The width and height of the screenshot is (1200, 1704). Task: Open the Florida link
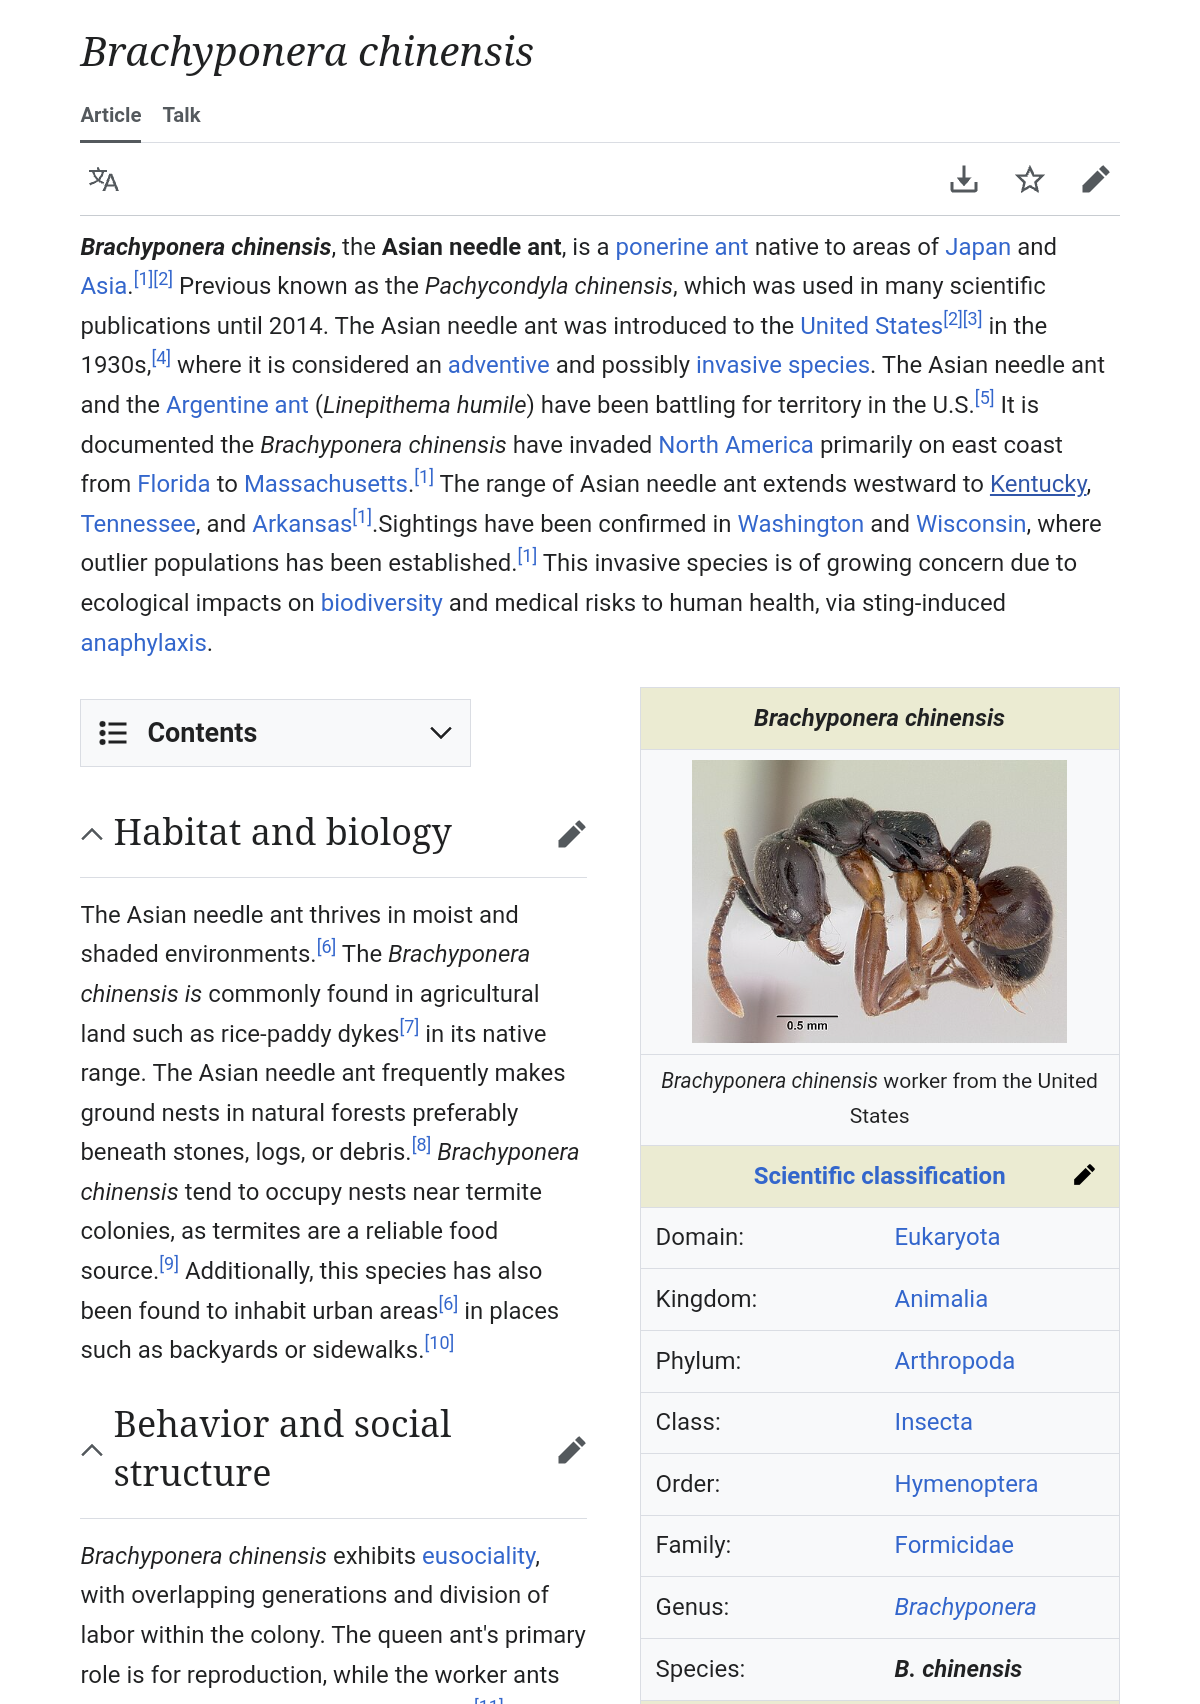click(174, 484)
